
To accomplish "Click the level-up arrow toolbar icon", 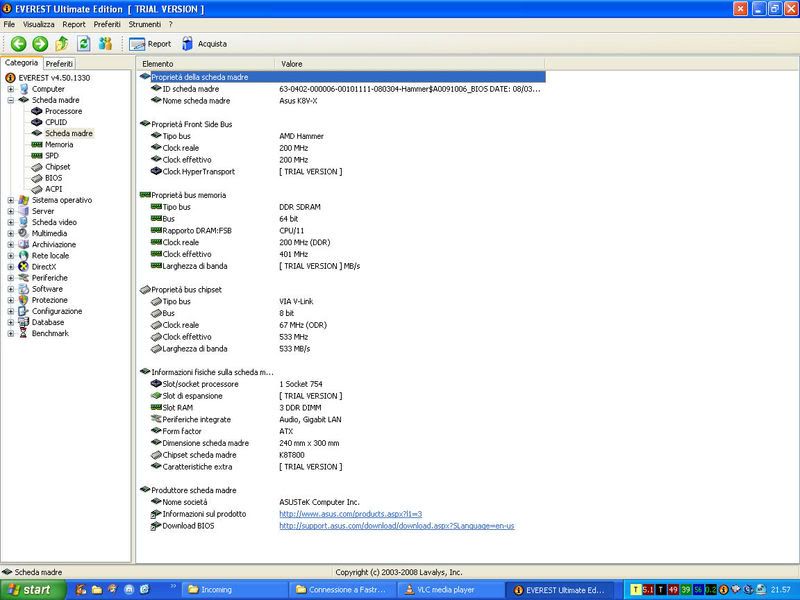I will (x=62, y=43).
